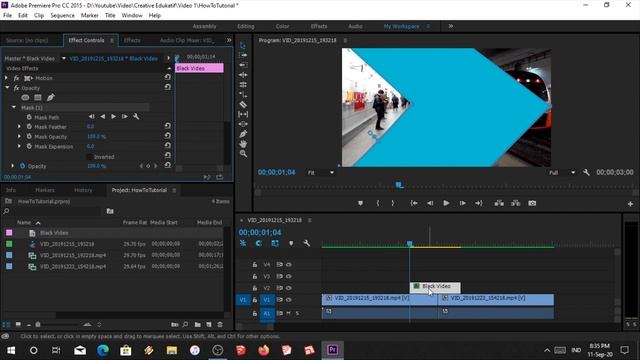Viewport: 640px width, 360px height.
Task: Click Program monitor playhead marker
Action: coord(399,185)
